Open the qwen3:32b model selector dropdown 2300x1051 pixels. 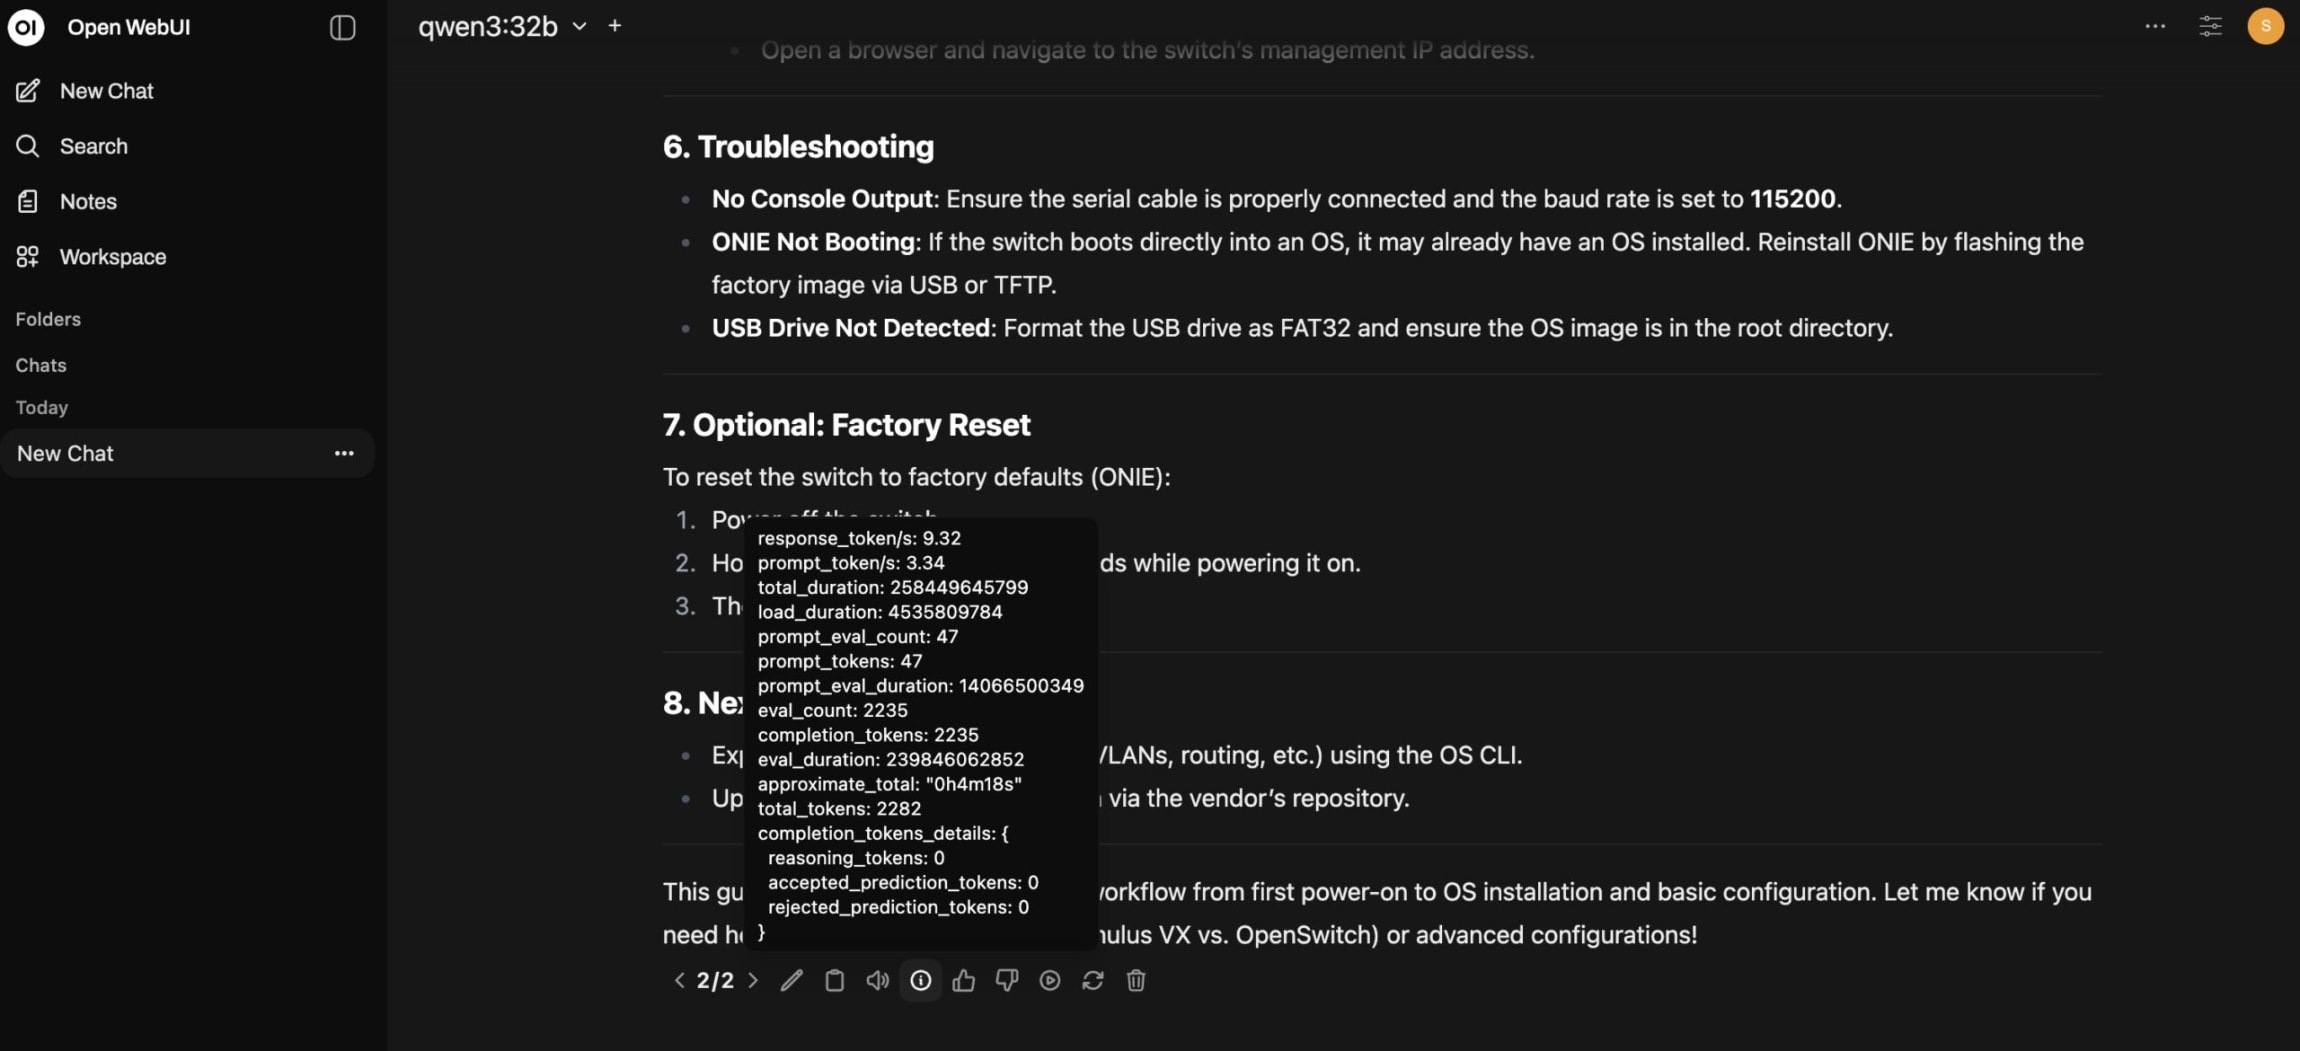tap(500, 26)
